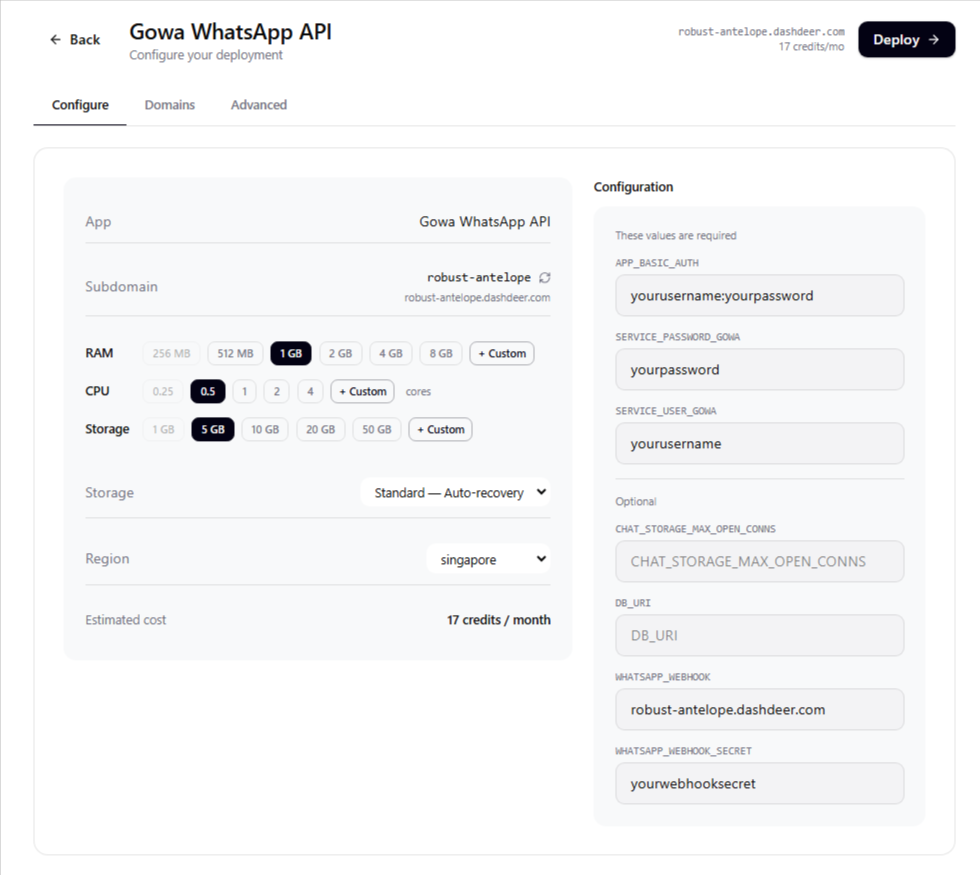Select 2 CPU cores
This screenshot has width=980, height=875.
(277, 391)
